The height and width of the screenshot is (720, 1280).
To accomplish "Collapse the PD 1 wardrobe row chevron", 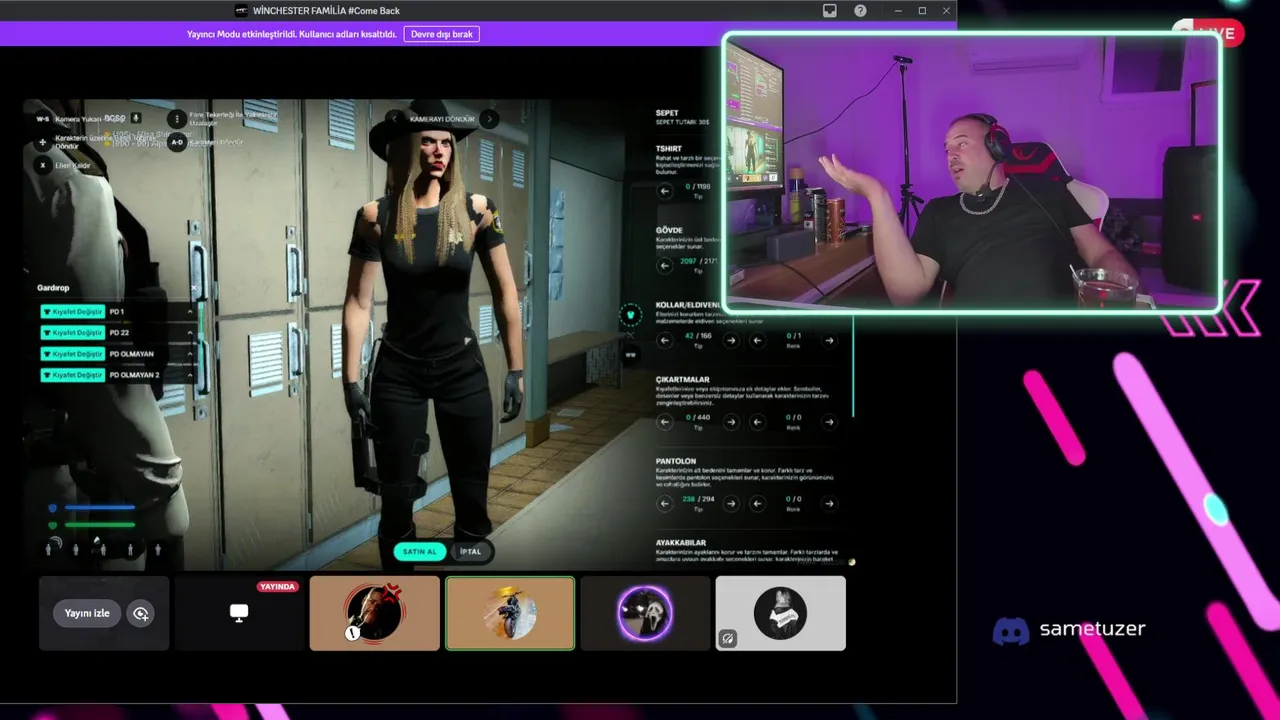I will coord(190,312).
